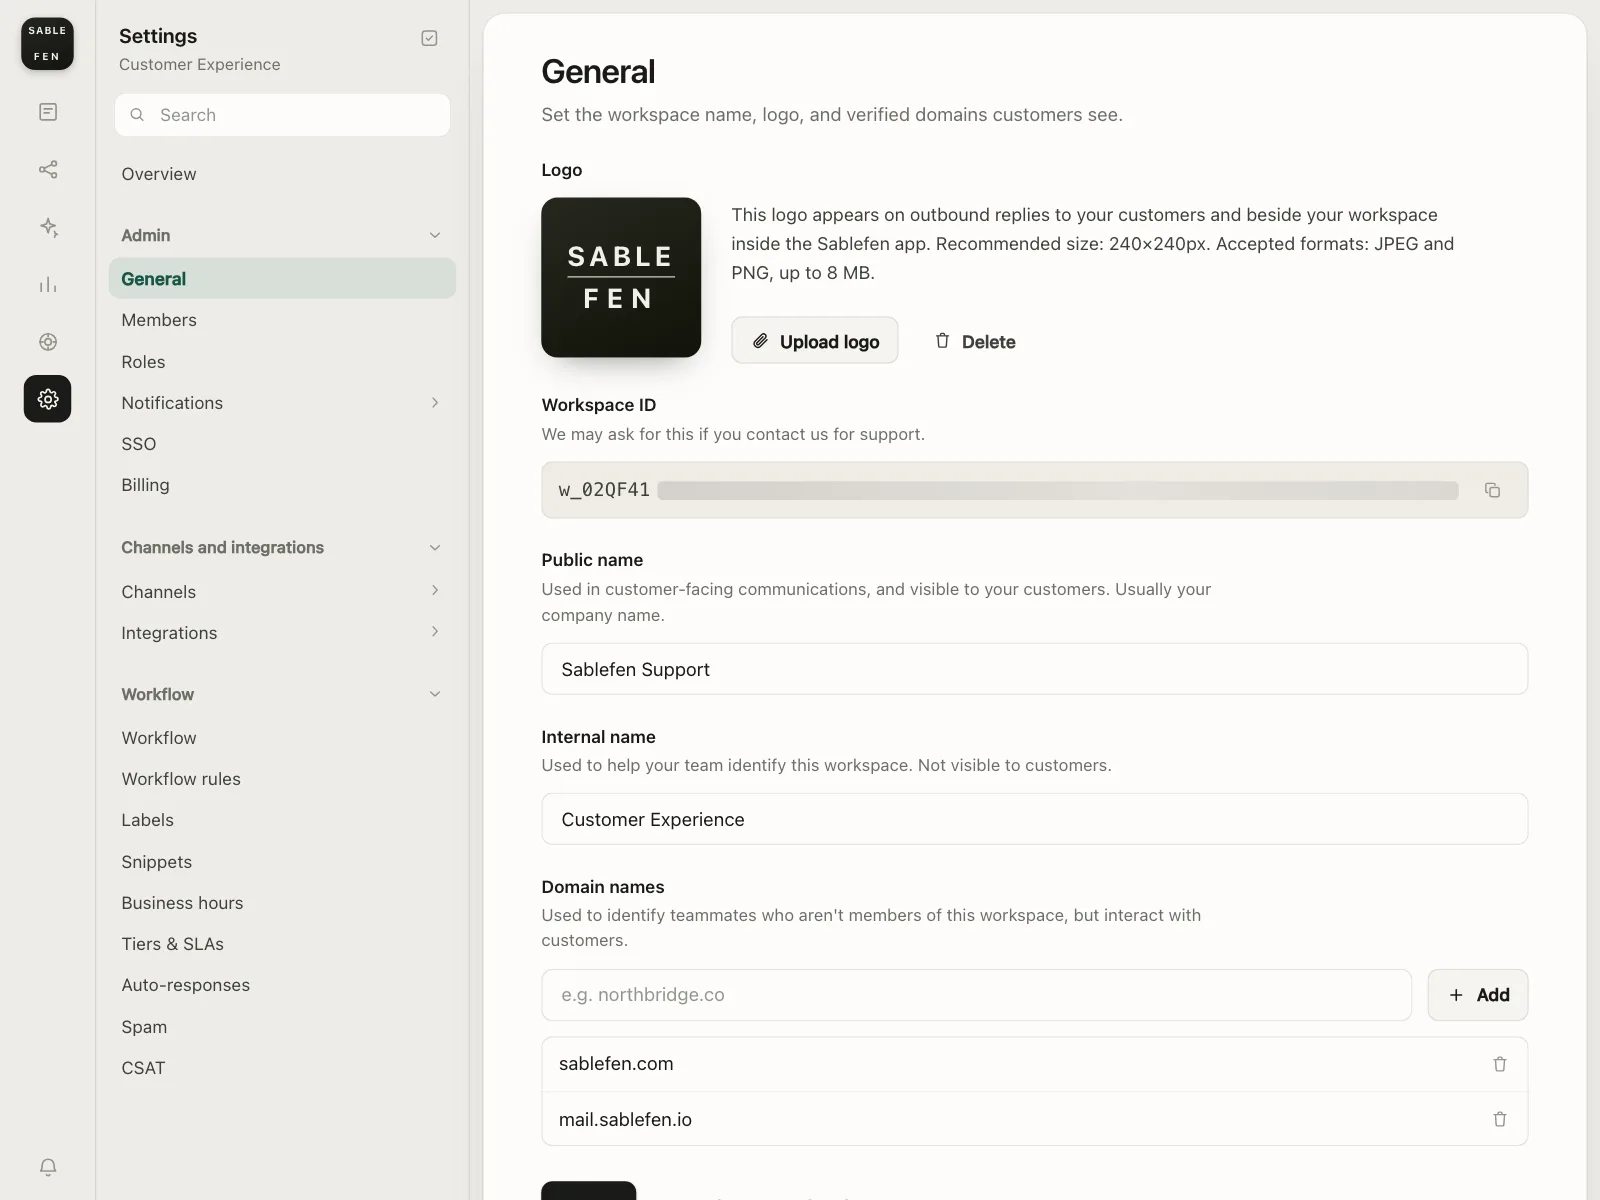Screen dimensions: 1600x1200
Task: Open the Sablefen workspace logo in the rail
Action: [47, 44]
